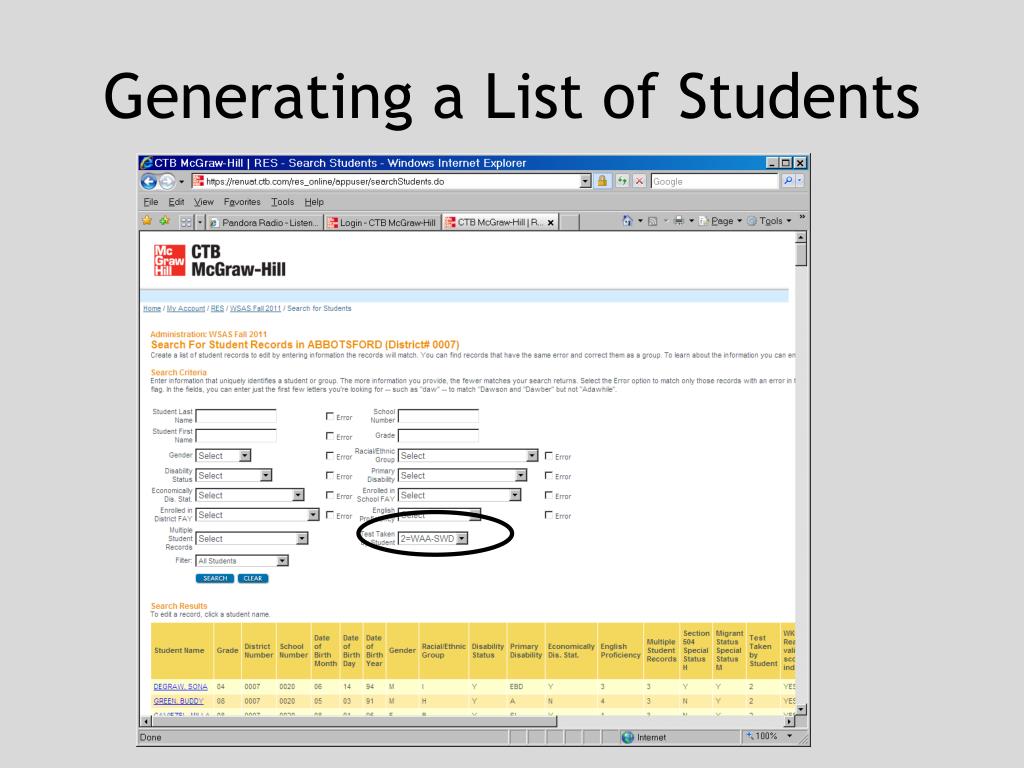The height and width of the screenshot is (768, 1024).
Task: Open student record GREEN, BUDDY
Action: pos(178,701)
